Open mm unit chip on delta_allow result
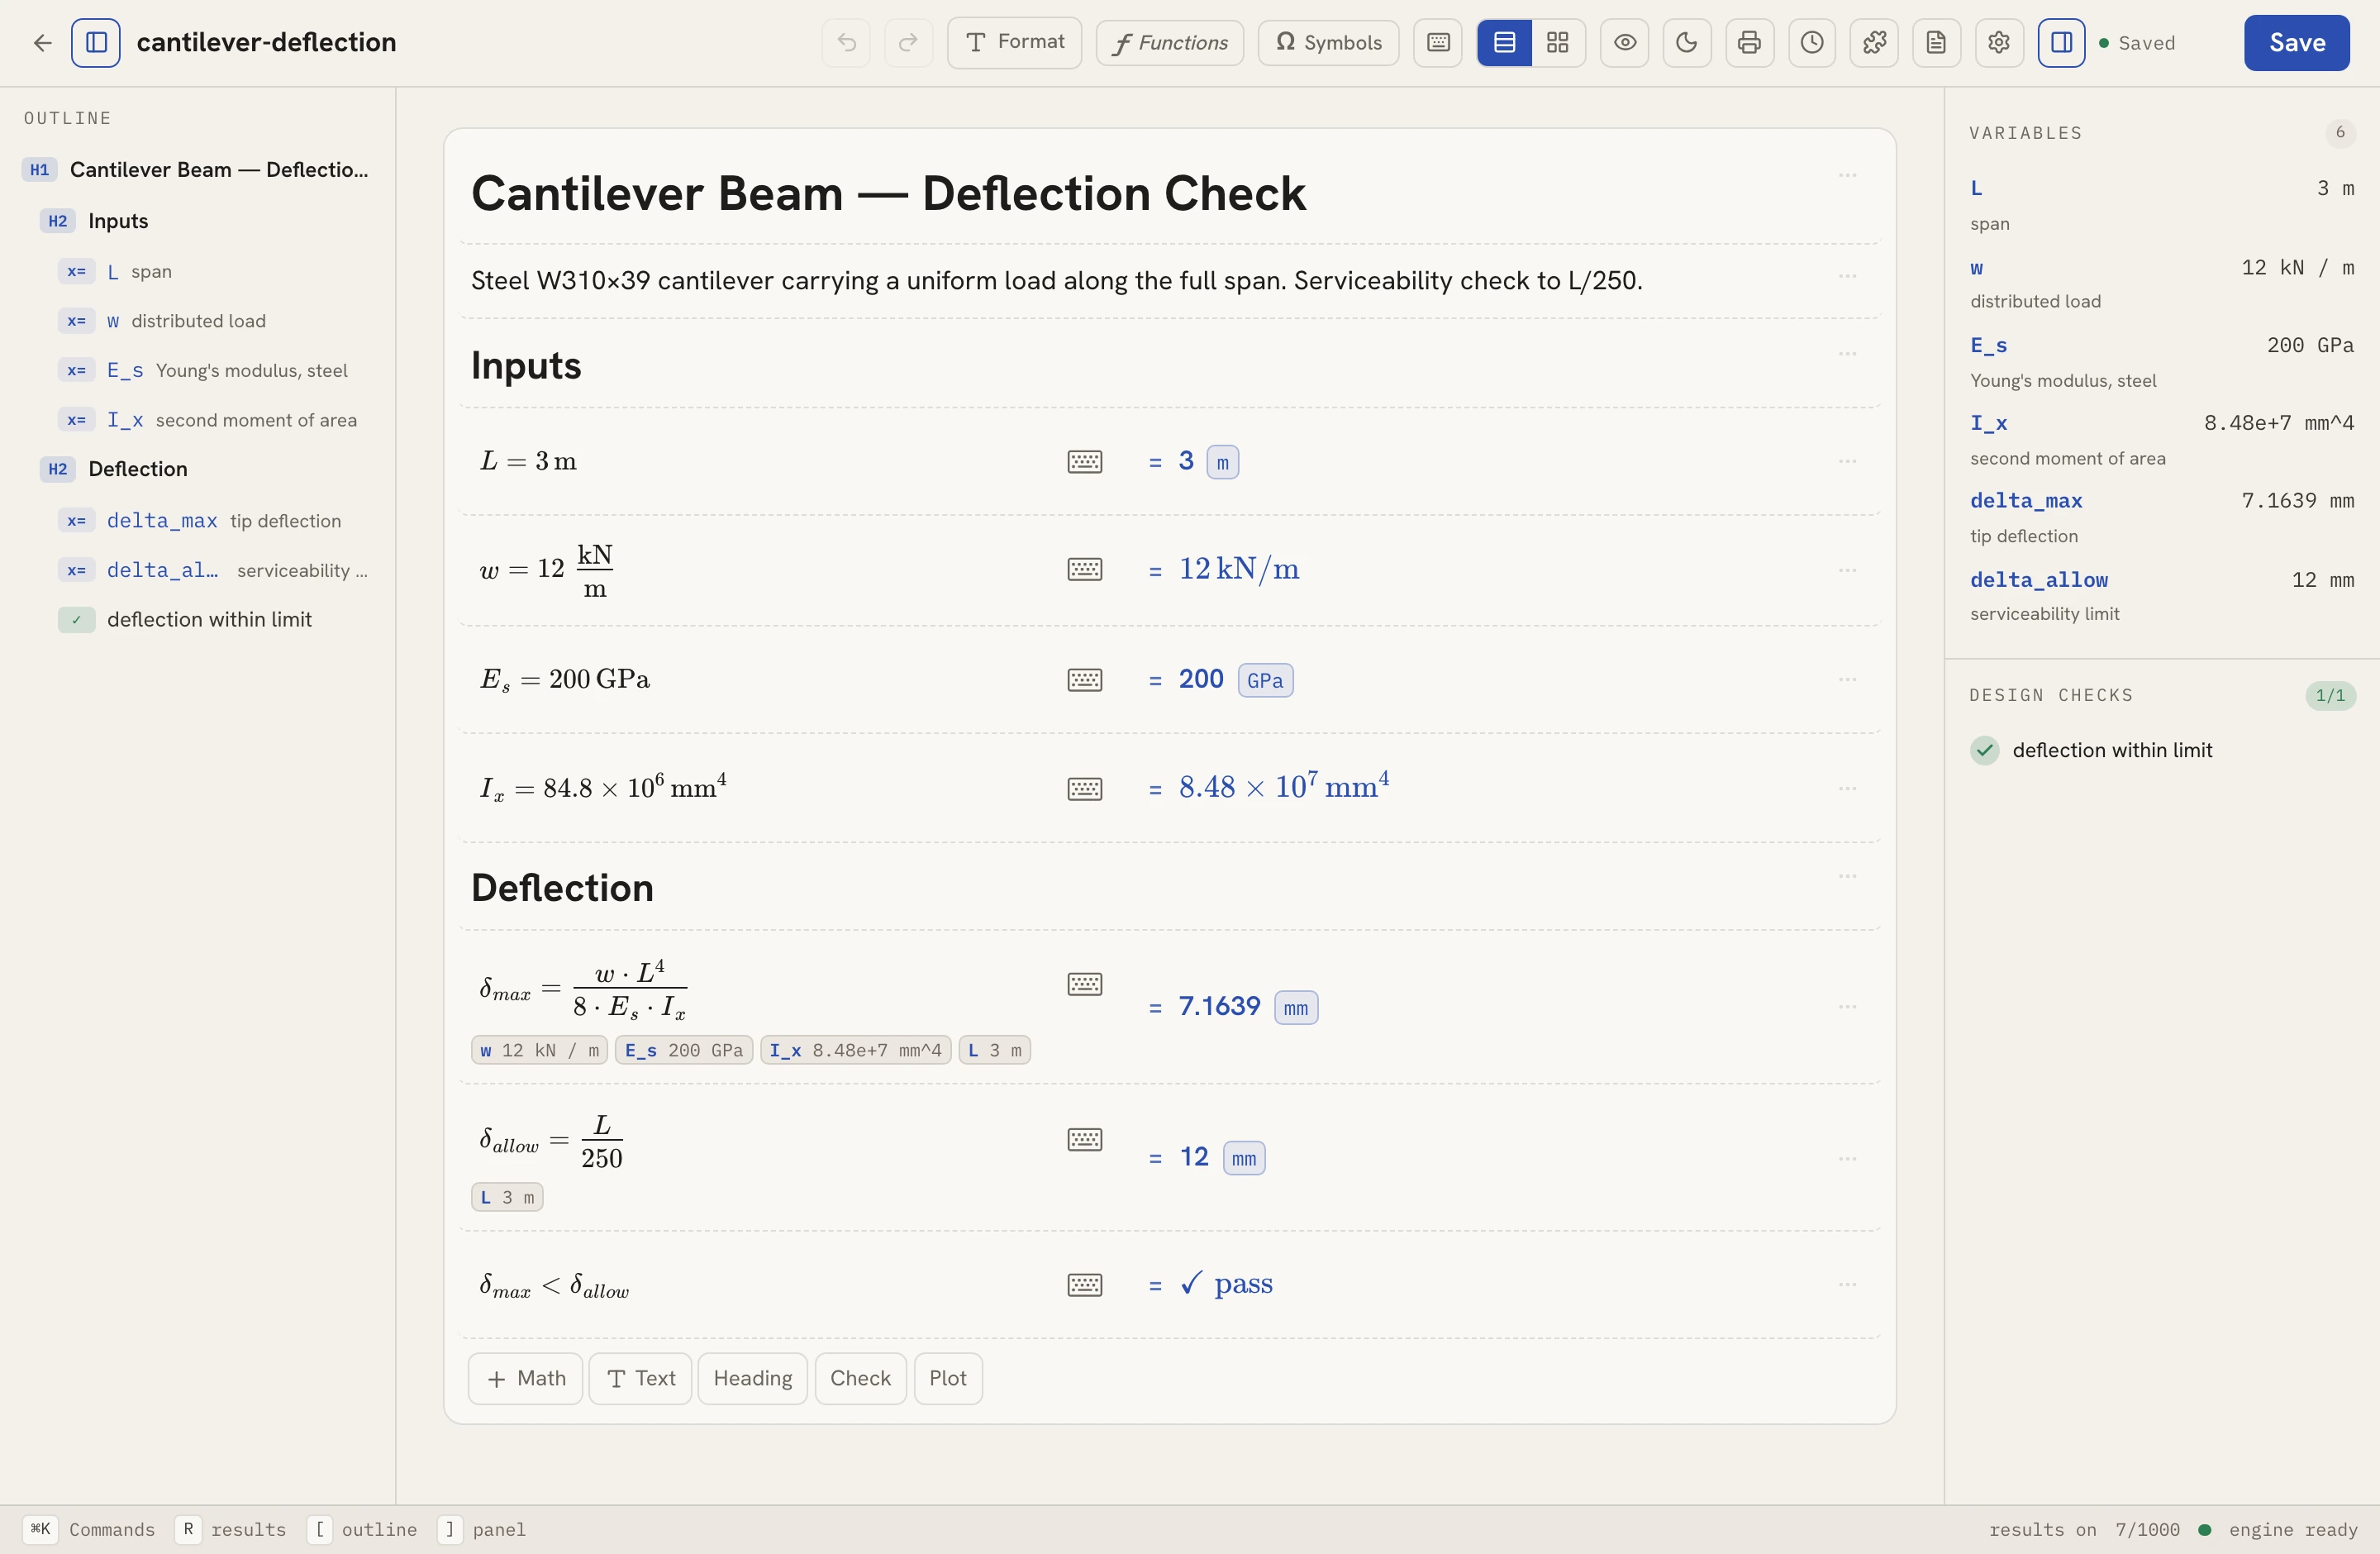This screenshot has width=2380, height=1554. (x=1244, y=1159)
